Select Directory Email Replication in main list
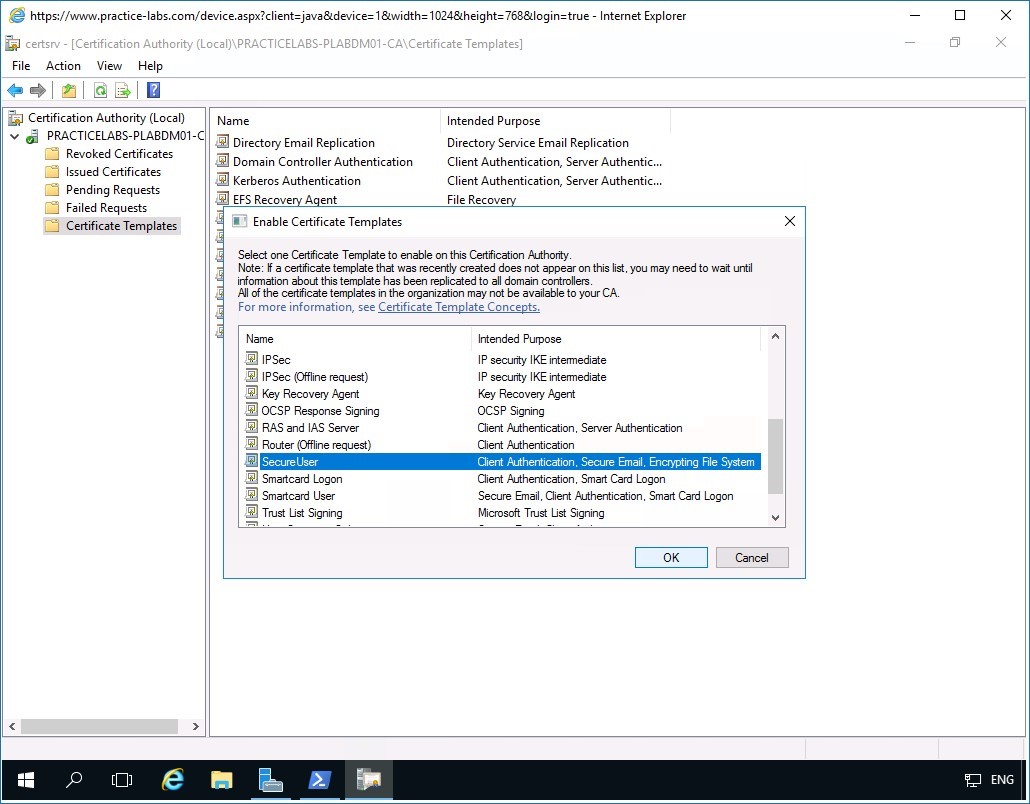Viewport: 1030px width, 804px height. point(303,143)
